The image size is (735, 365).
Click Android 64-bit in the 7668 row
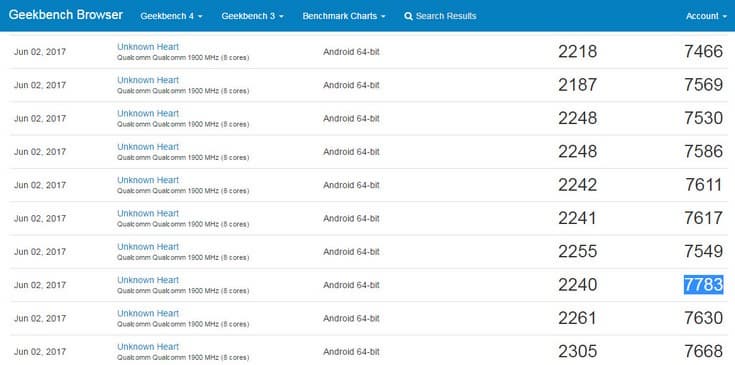pyautogui.click(x=351, y=351)
